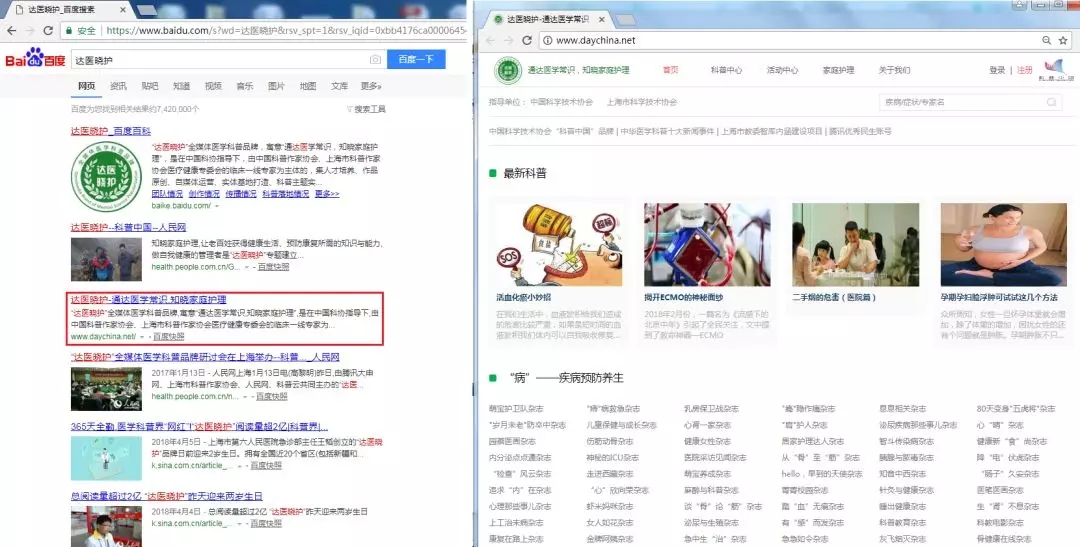This screenshot has height=547, width=1080.
Task: Open 上海市科学技术协会 guidance unit link
Action: [x=642, y=102]
